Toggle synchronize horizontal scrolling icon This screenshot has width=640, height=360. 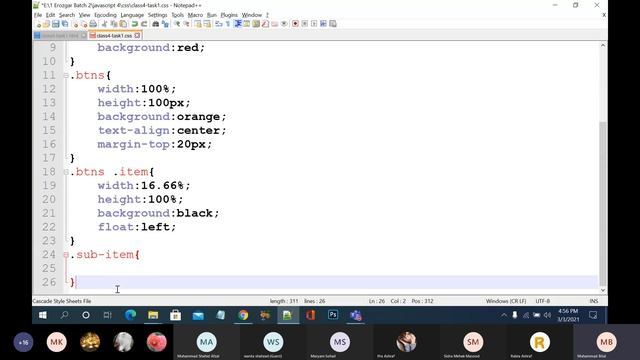[x=207, y=24]
